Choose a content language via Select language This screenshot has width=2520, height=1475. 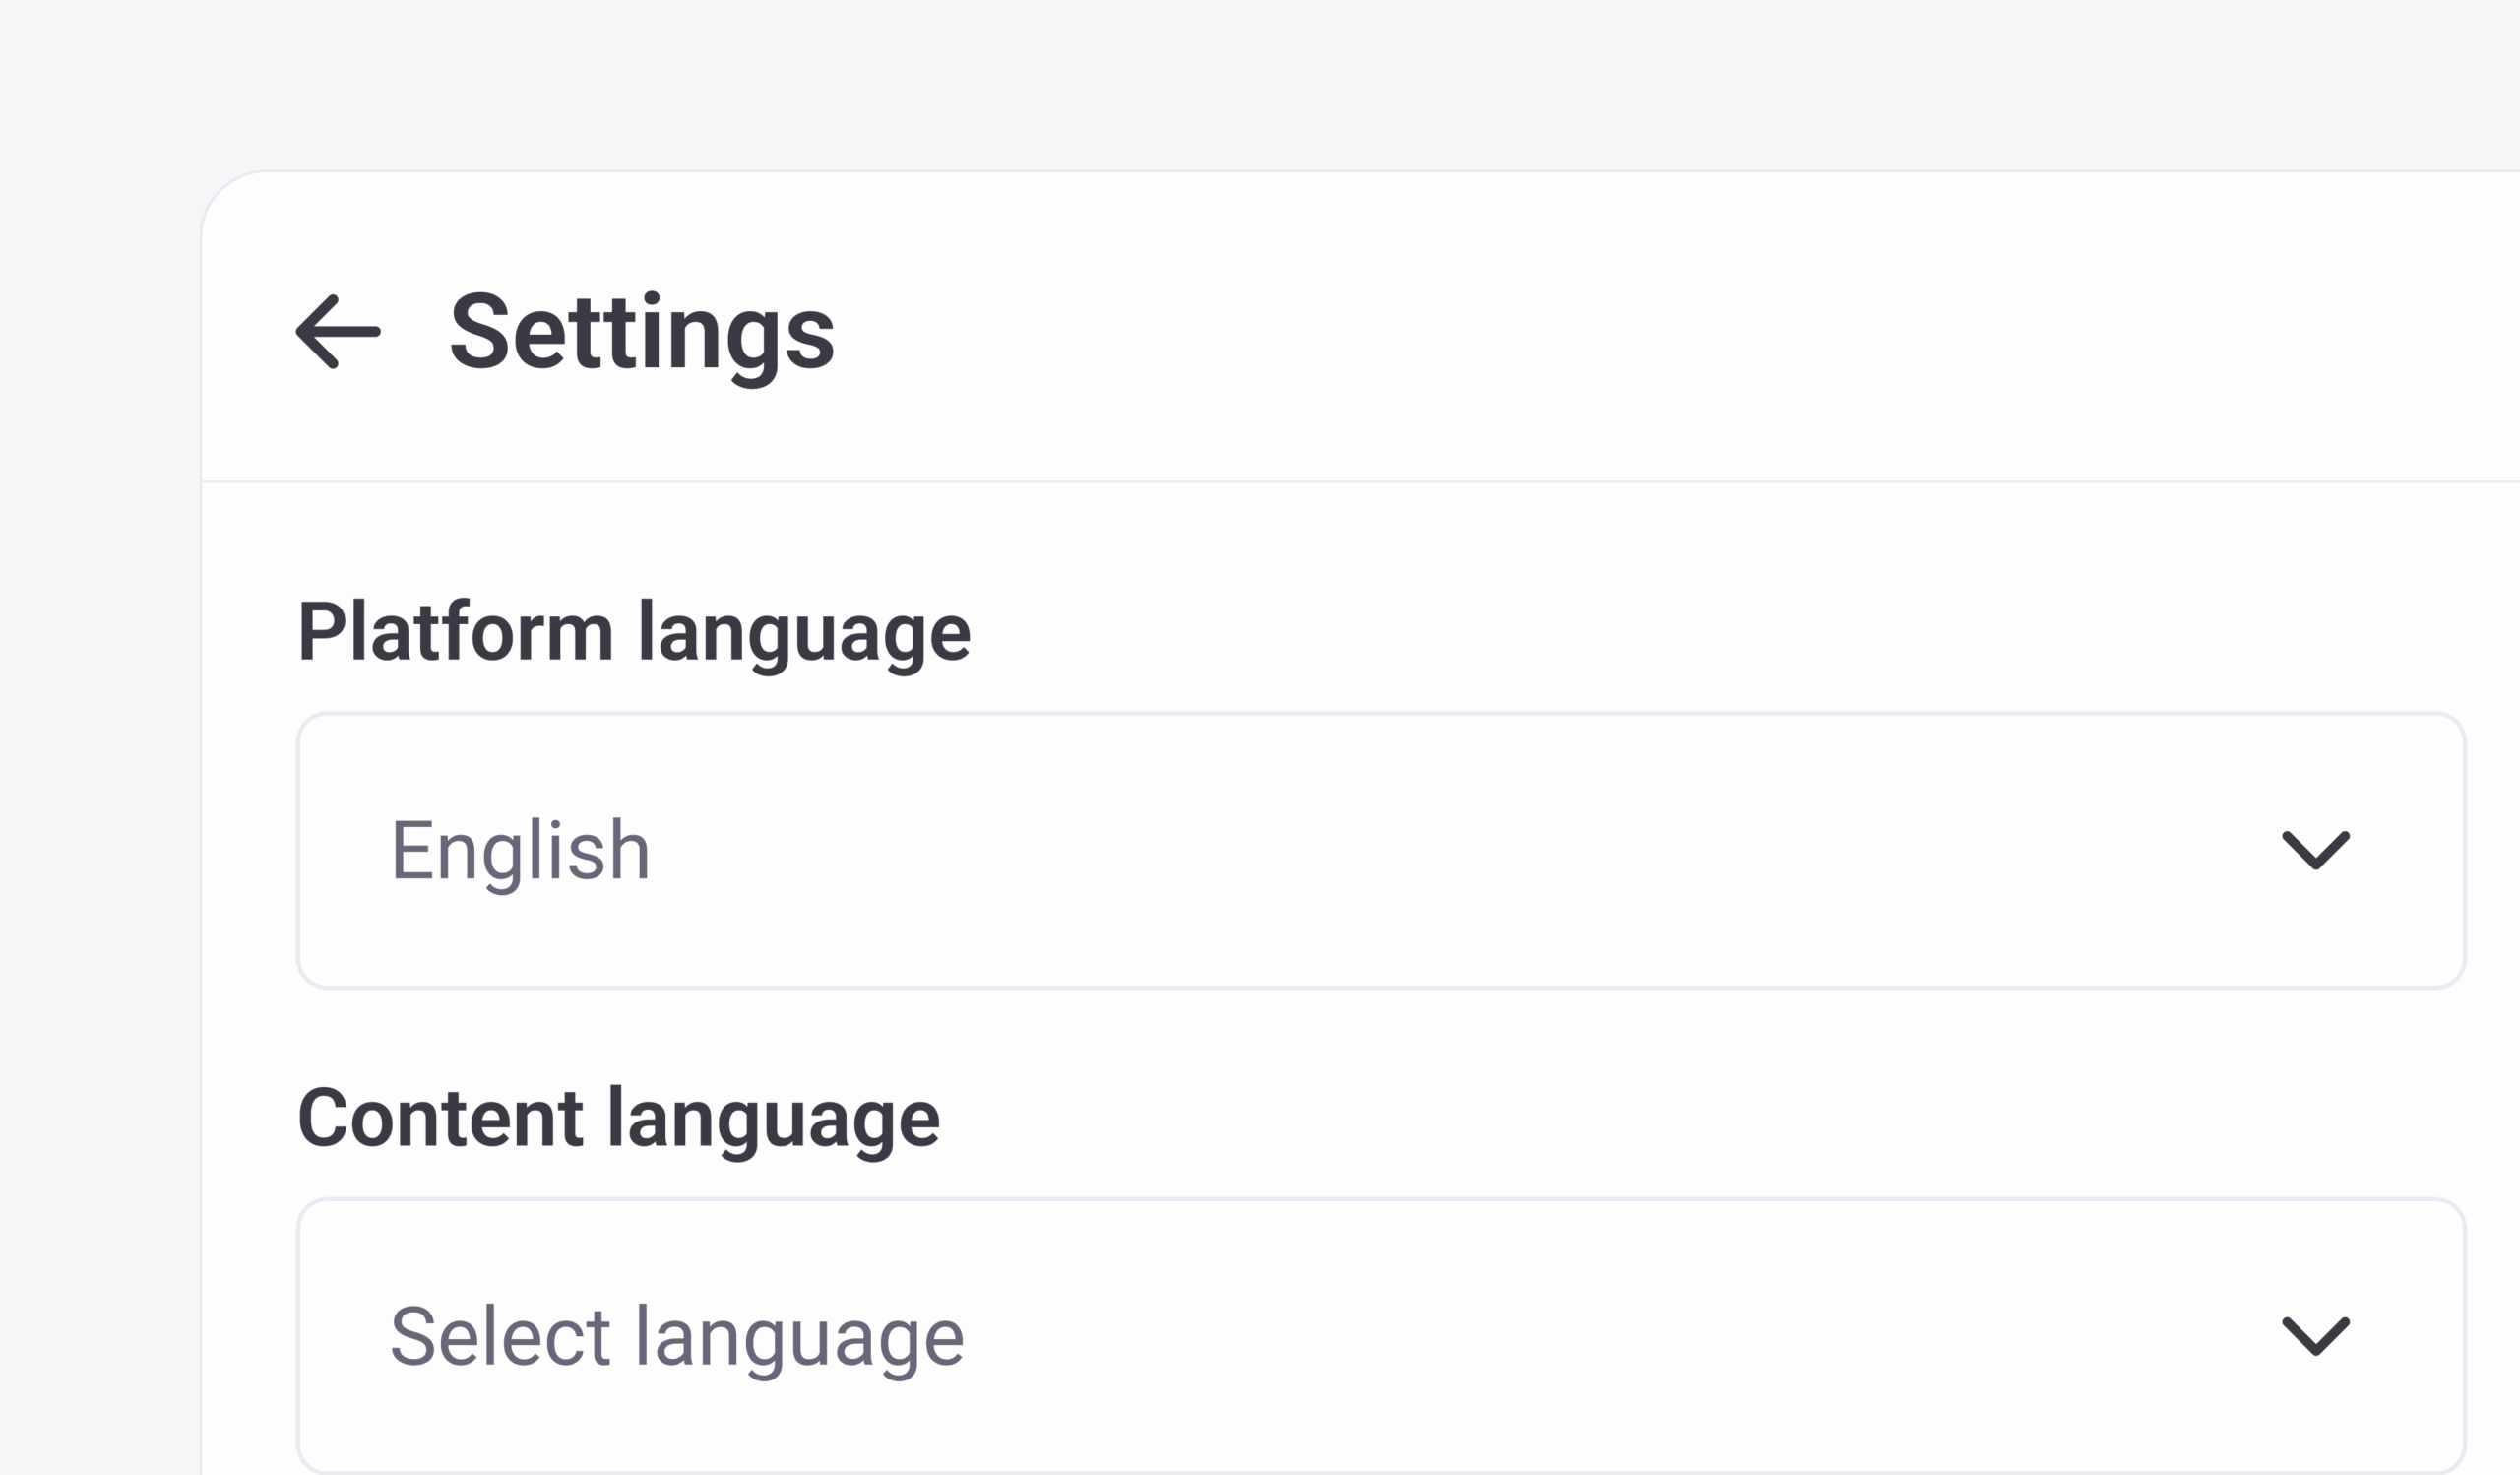1380,1336
